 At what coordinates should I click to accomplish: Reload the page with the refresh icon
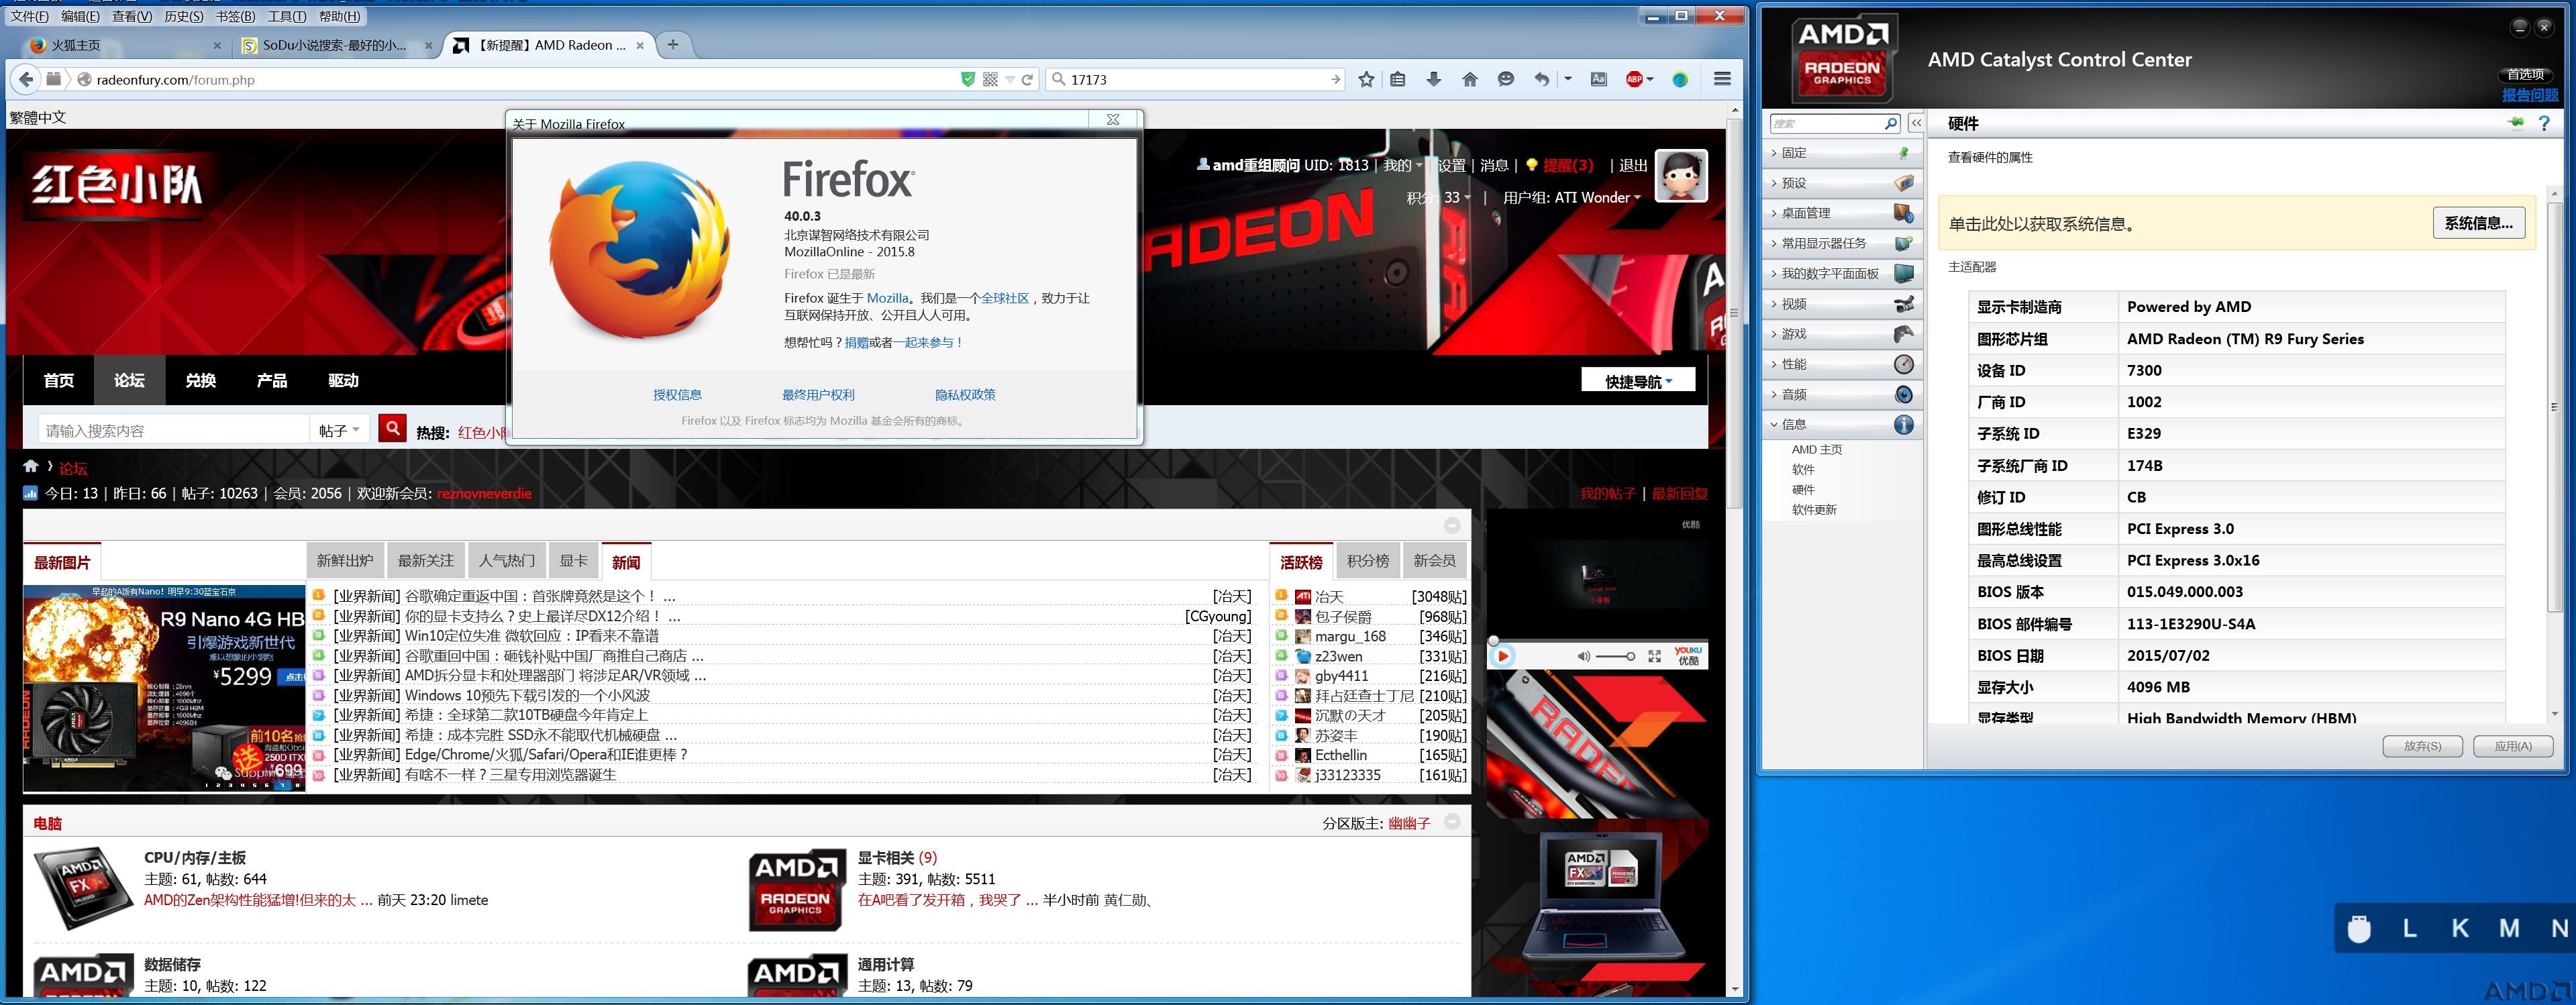coord(1027,79)
